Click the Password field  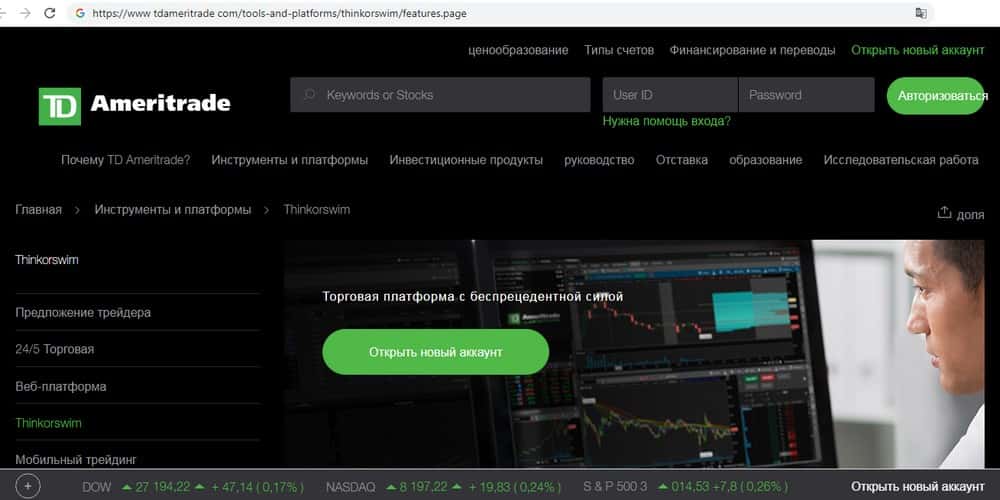806,94
